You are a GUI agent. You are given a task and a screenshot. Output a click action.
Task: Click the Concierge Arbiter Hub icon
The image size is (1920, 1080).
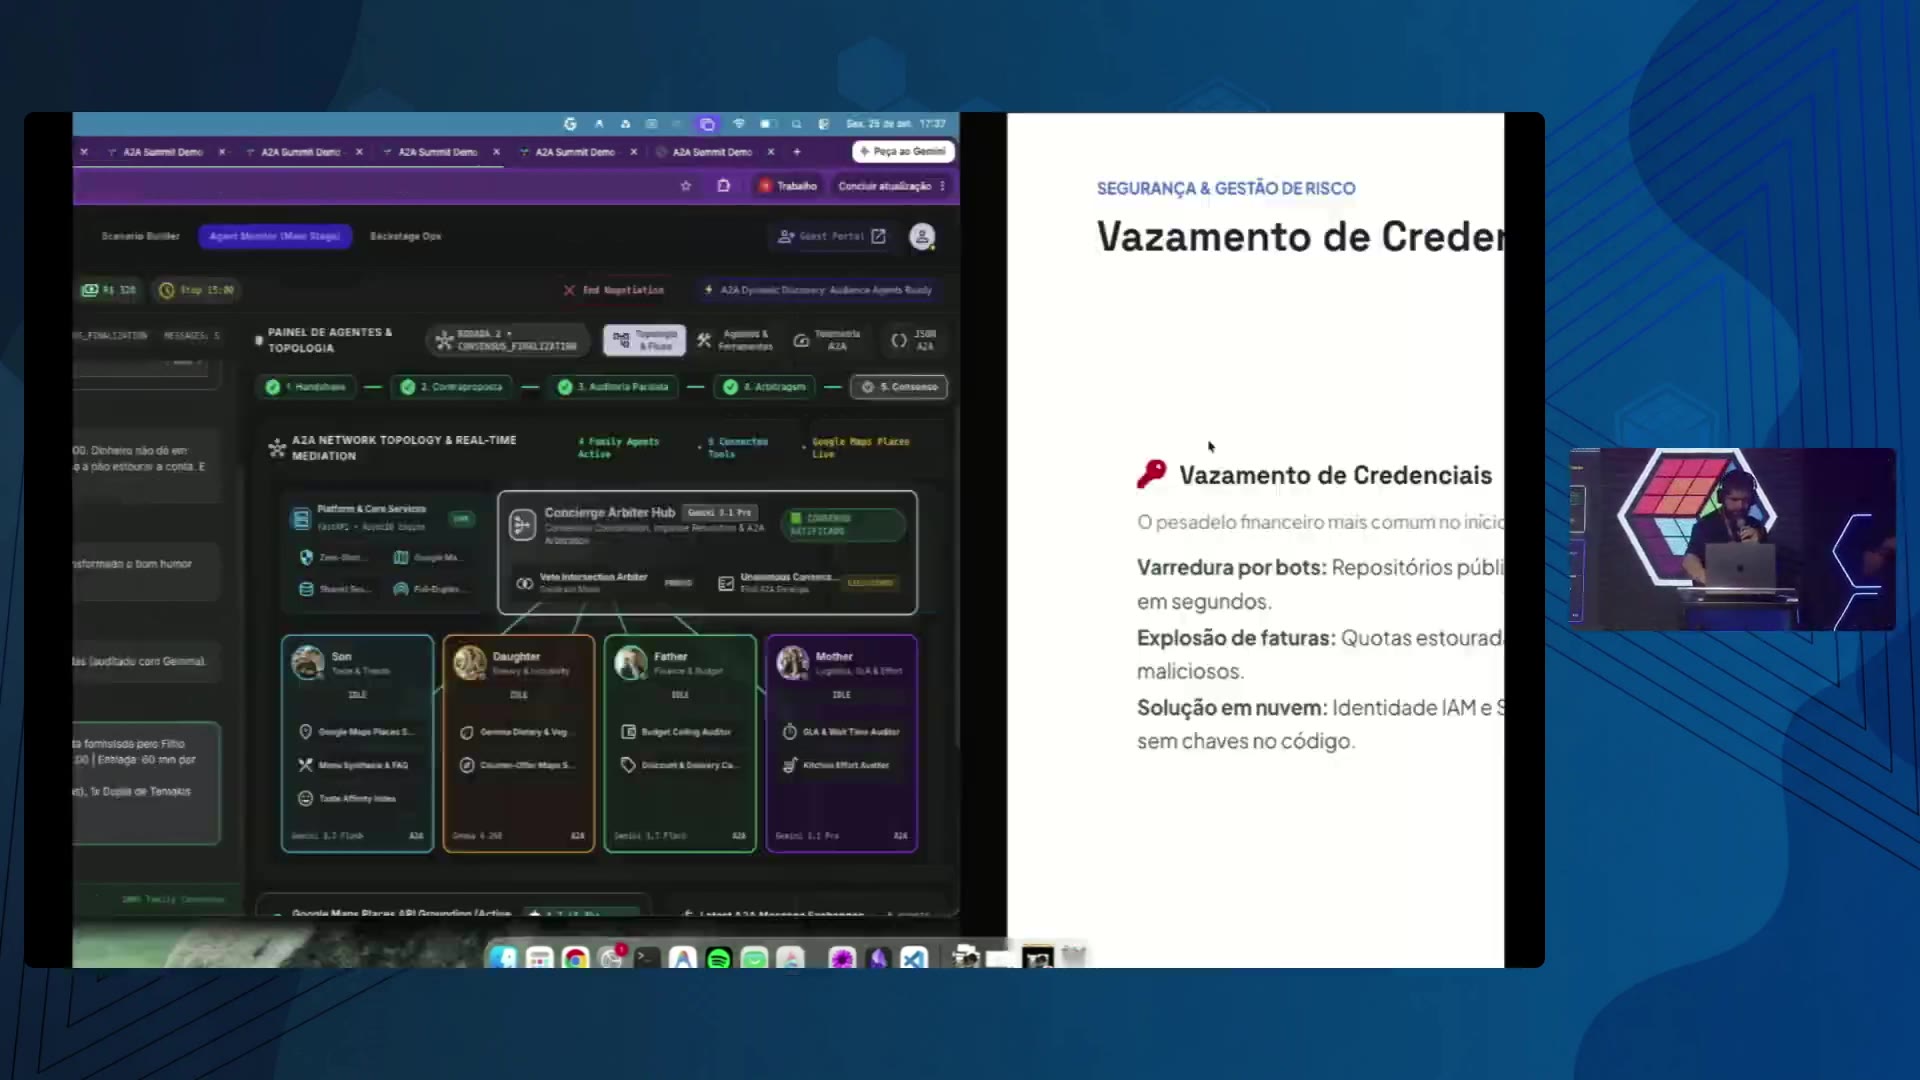click(523, 524)
